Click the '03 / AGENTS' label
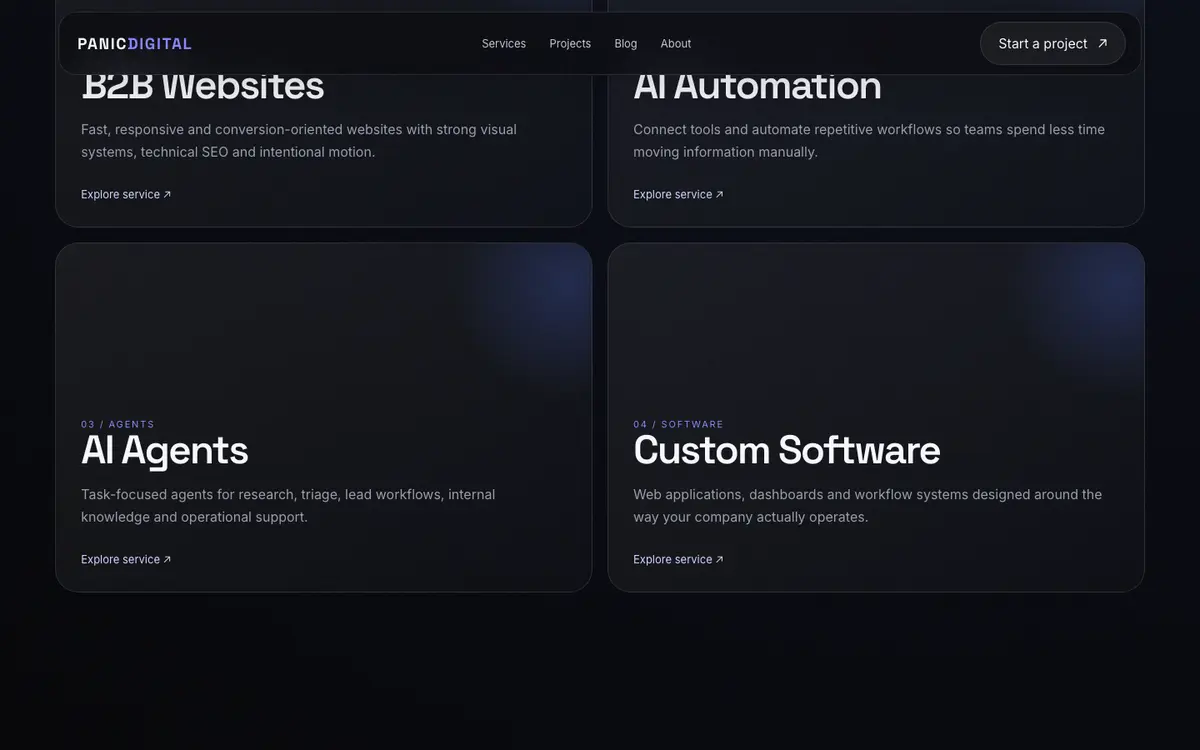The height and width of the screenshot is (750, 1200). (118, 425)
